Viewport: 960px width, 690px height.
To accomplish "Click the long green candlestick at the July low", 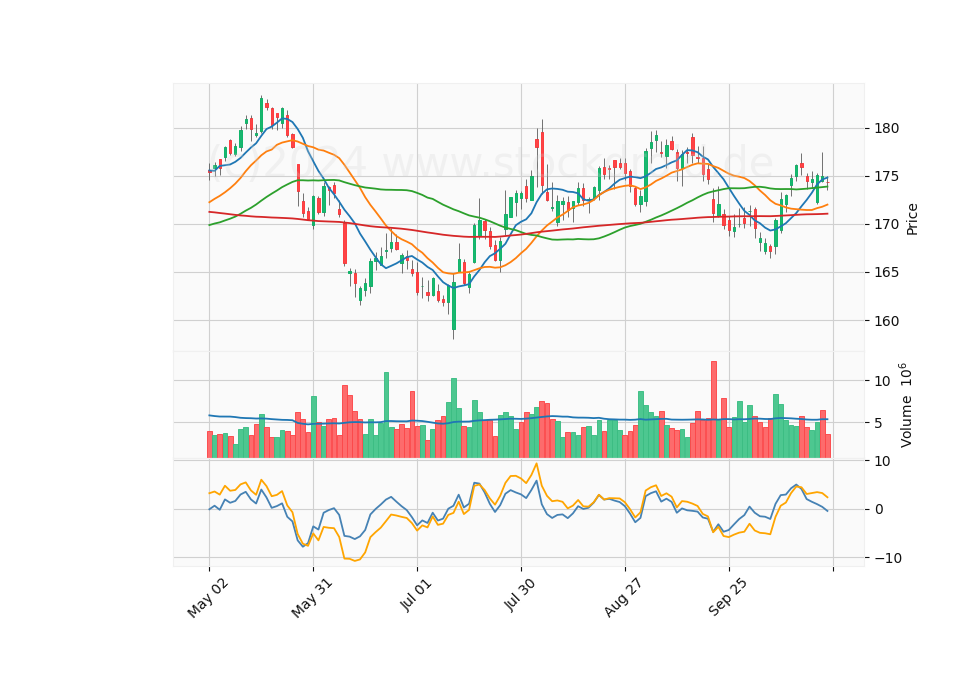I will pos(454,307).
